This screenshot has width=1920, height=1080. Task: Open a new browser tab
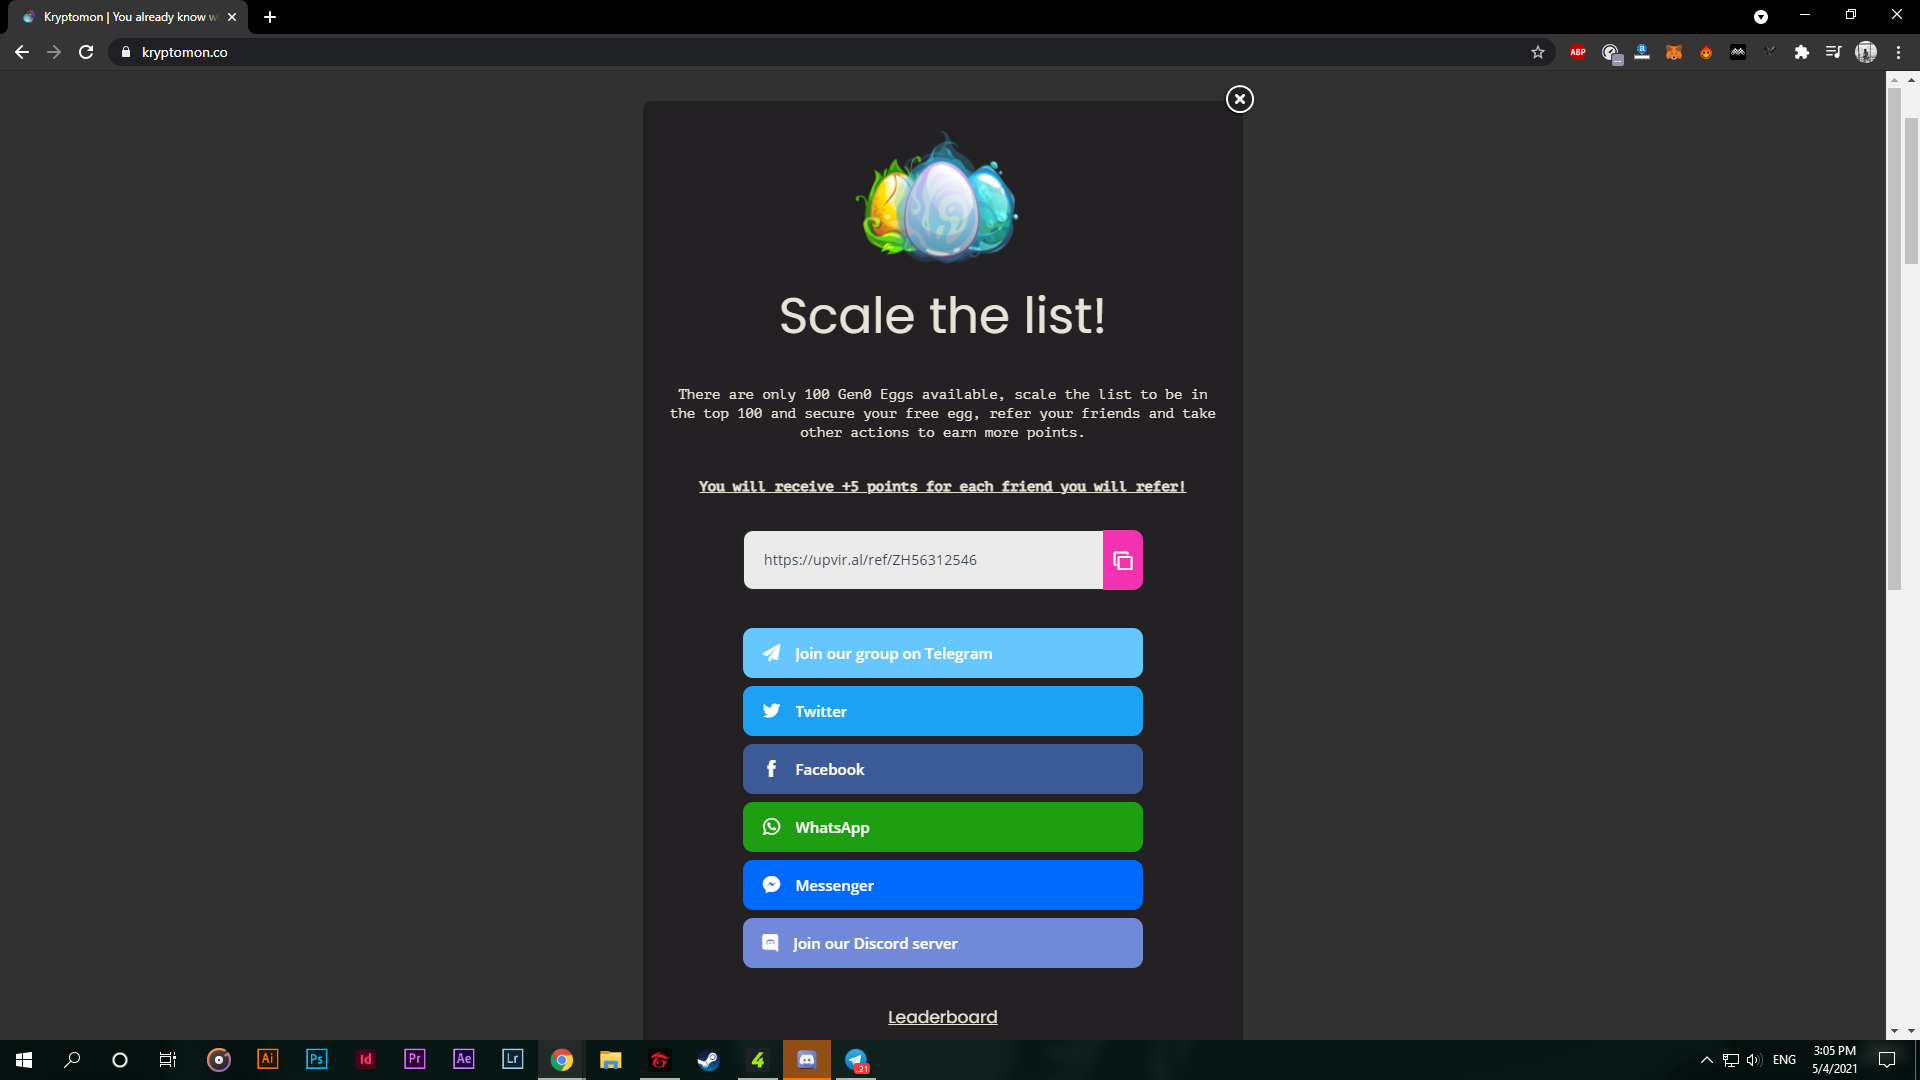pos(270,17)
